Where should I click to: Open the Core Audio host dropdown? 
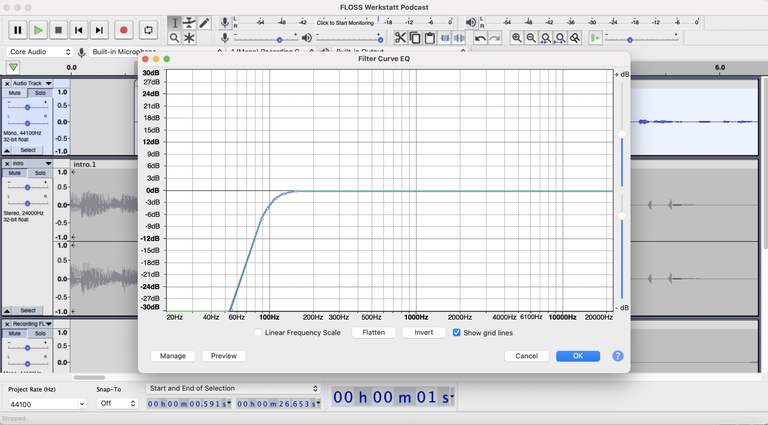[40, 52]
